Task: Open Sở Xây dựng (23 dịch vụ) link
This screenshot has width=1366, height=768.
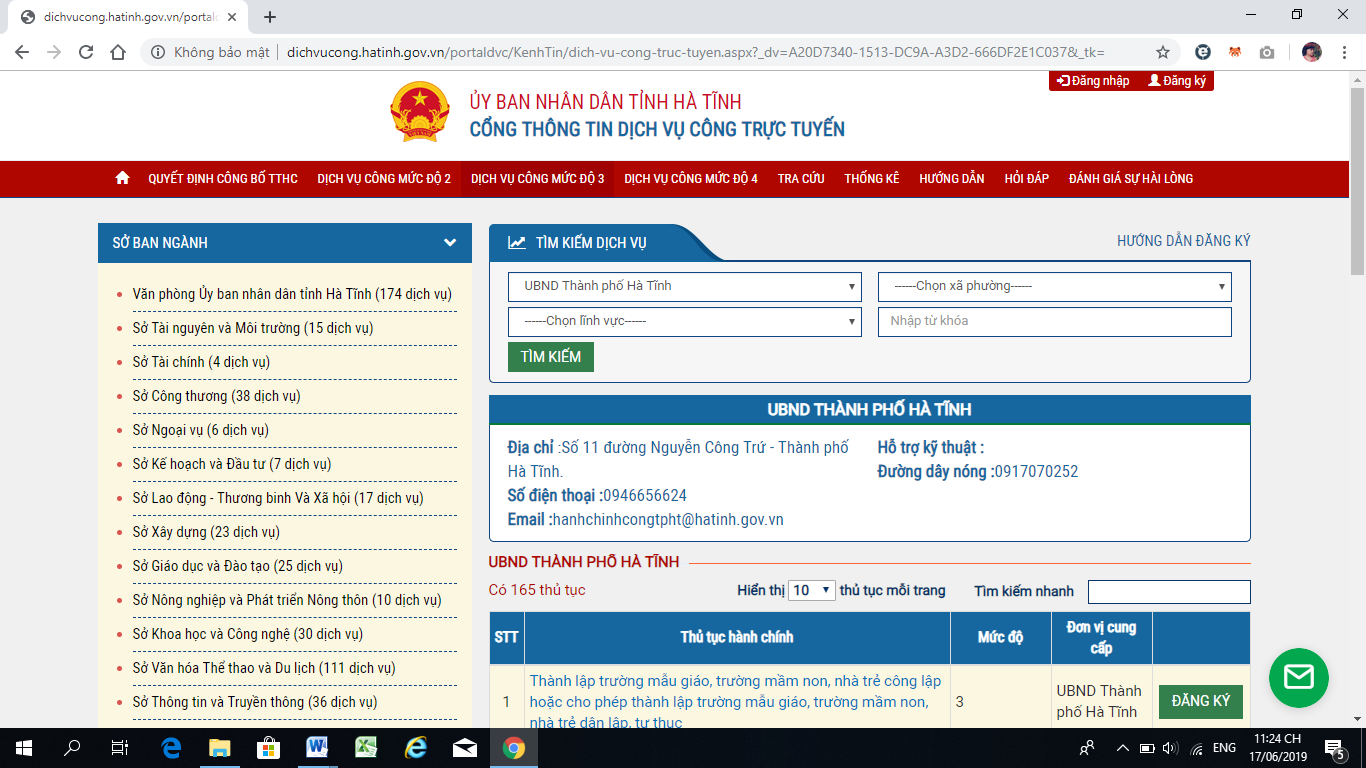Action: 206,532
